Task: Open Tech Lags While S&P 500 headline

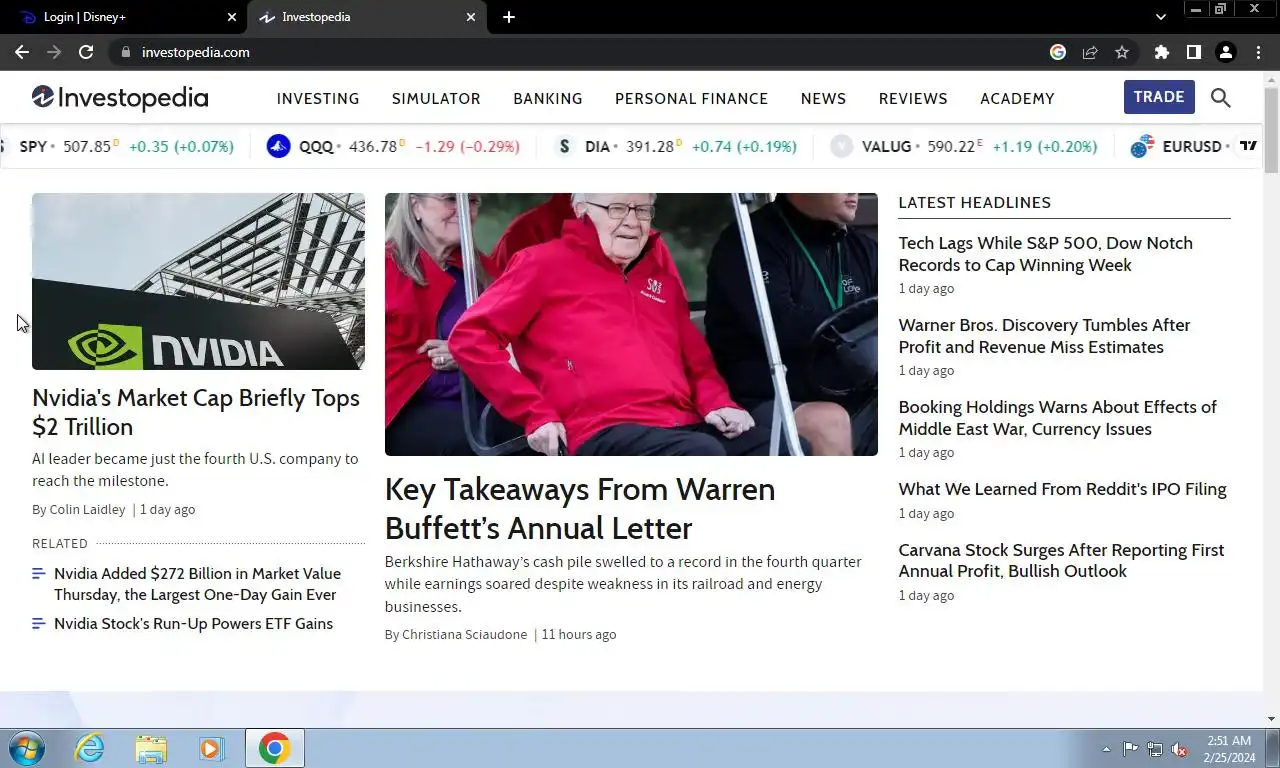Action: click(x=1045, y=254)
